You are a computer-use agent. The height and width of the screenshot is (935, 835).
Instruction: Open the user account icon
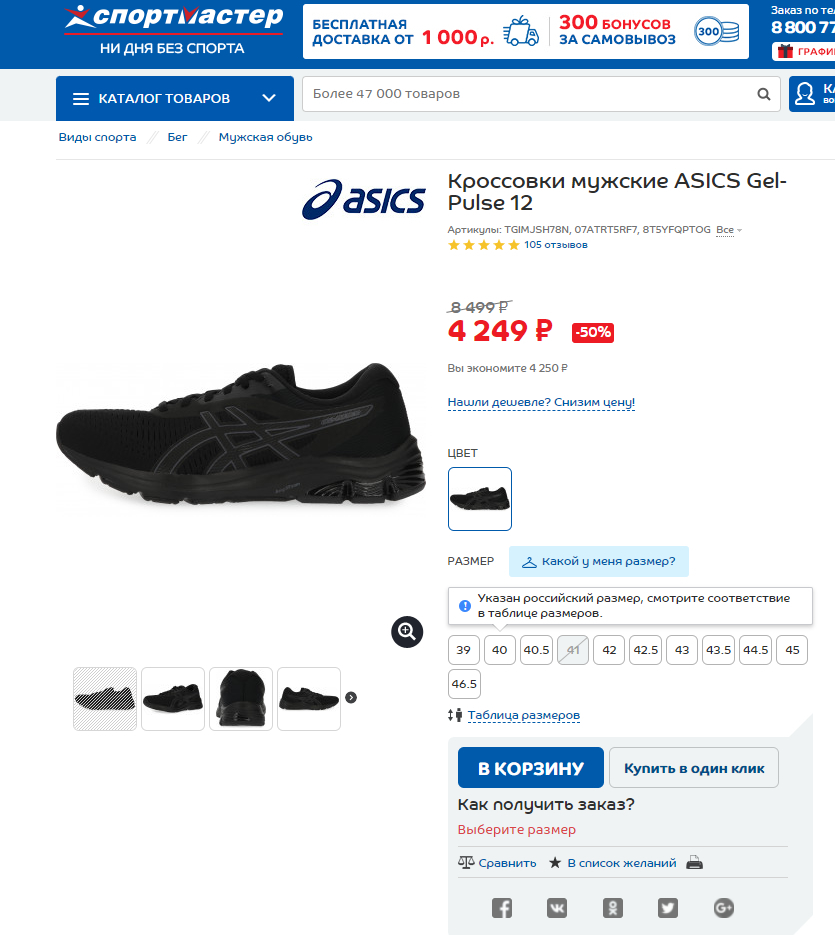805,95
